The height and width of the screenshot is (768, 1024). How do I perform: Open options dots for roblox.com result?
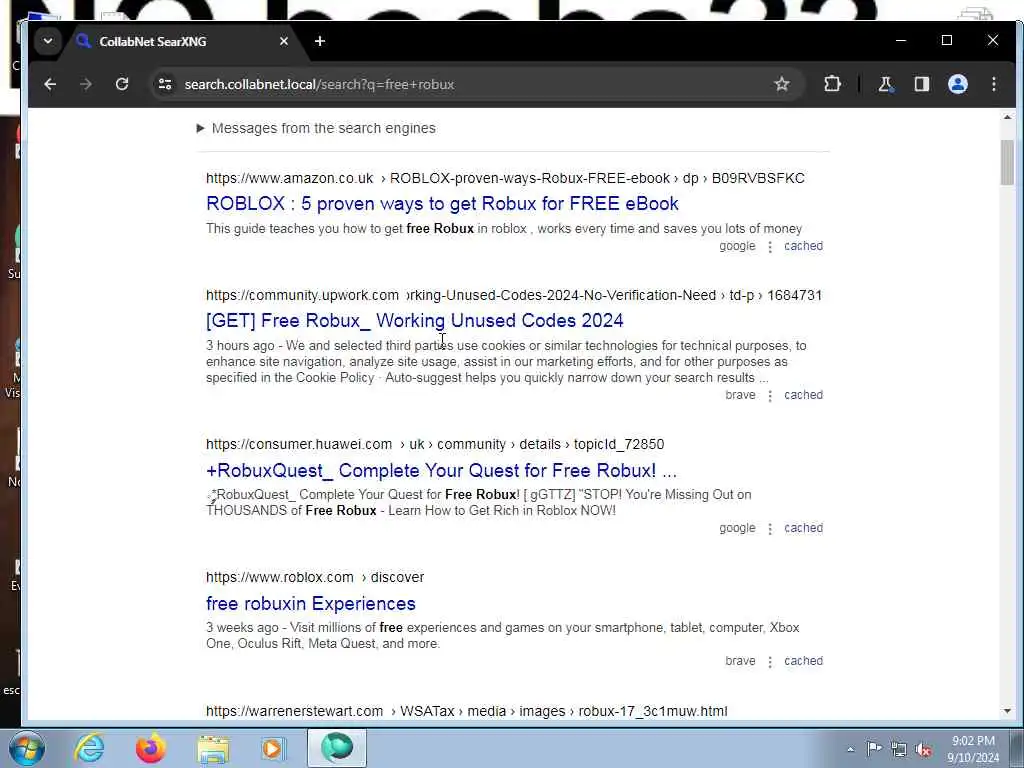point(770,662)
